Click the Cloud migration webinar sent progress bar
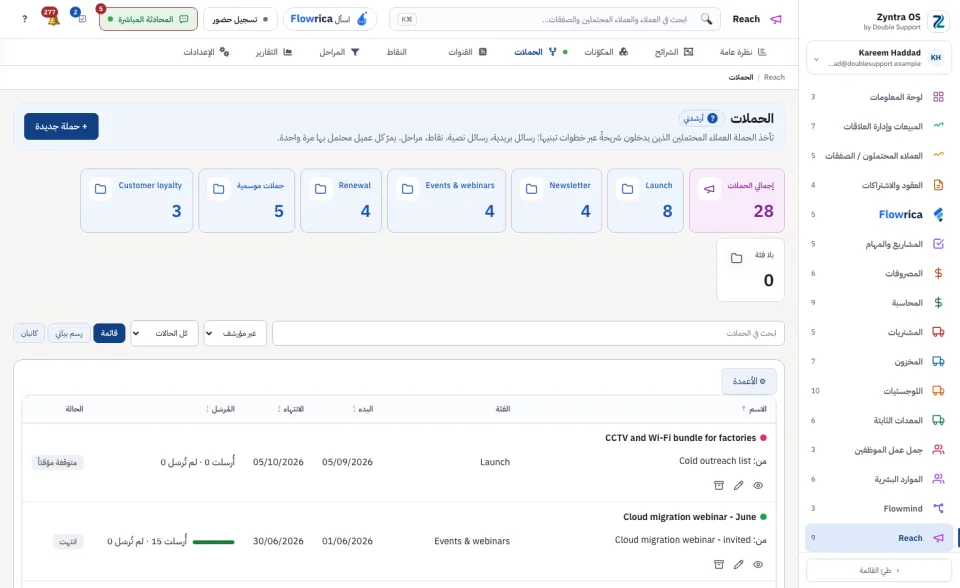The height and width of the screenshot is (588, 960). coord(214,542)
